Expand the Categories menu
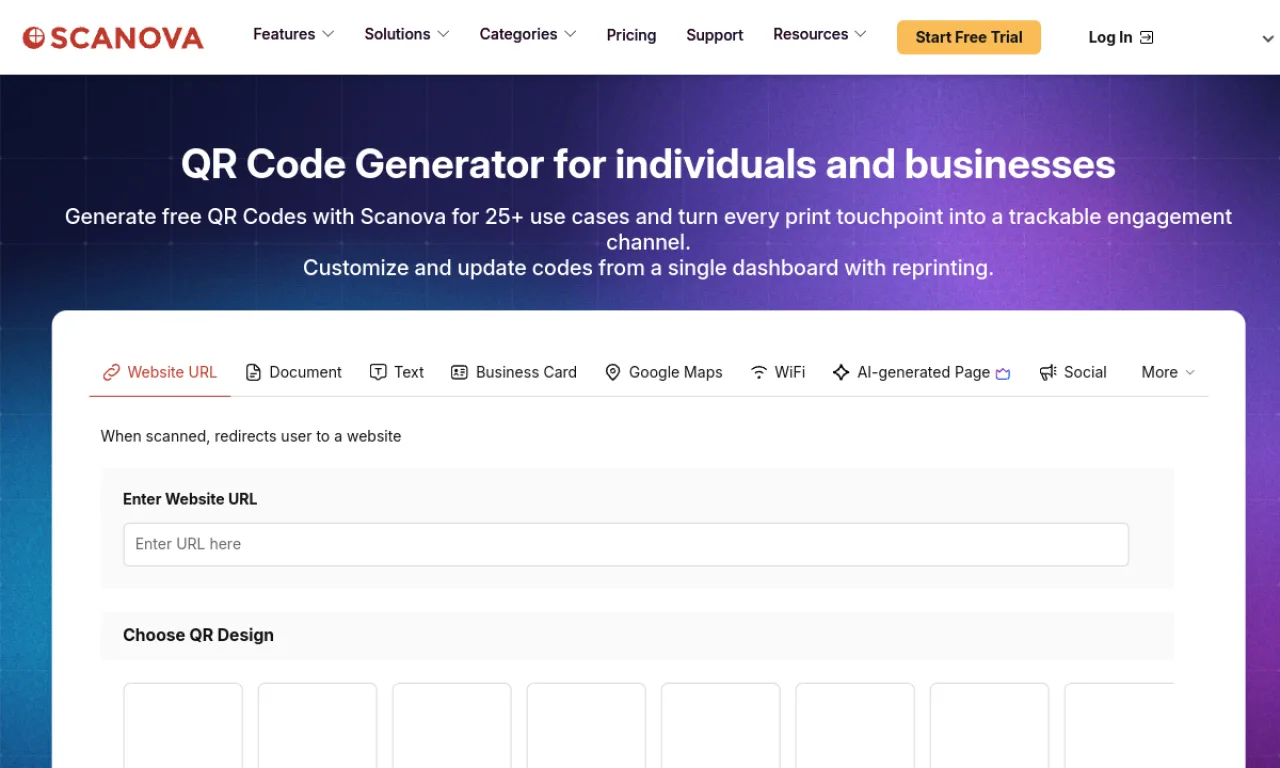 click(x=528, y=34)
